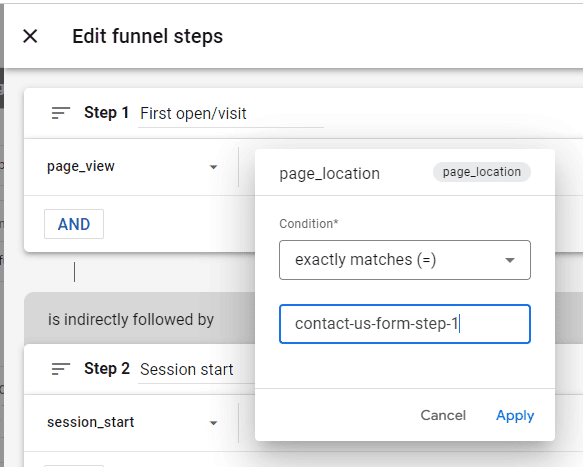This screenshot has width=583, height=467.
Task: Edit the Session start step name
Action: (196, 370)
